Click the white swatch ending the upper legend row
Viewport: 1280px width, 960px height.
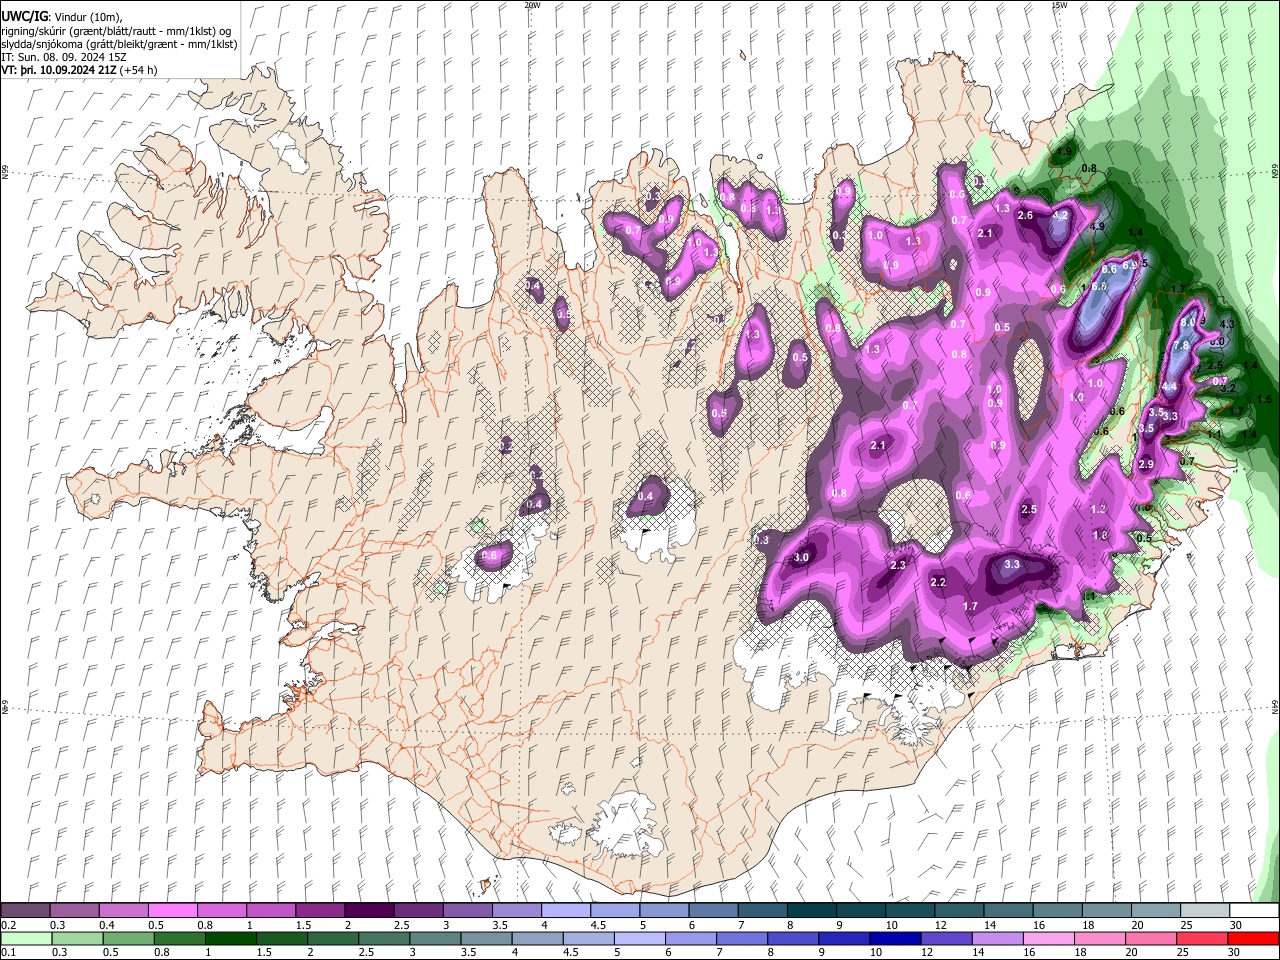tap(1254, 911)
